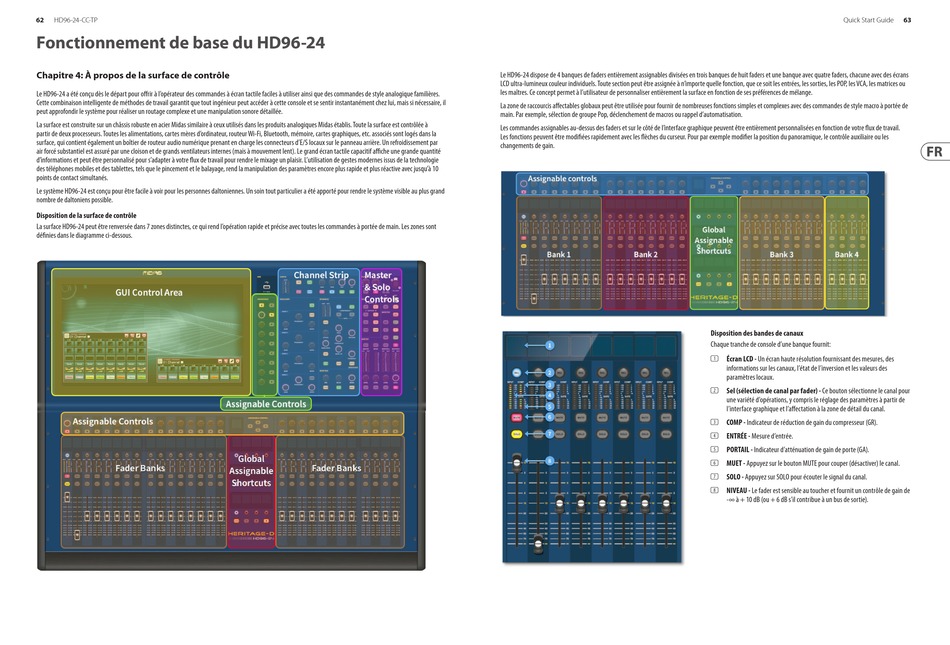Screen dimensions: 950x645
Task: Click the numbered box 2 before 'Sel'
Action: click(x=714, y=391)
